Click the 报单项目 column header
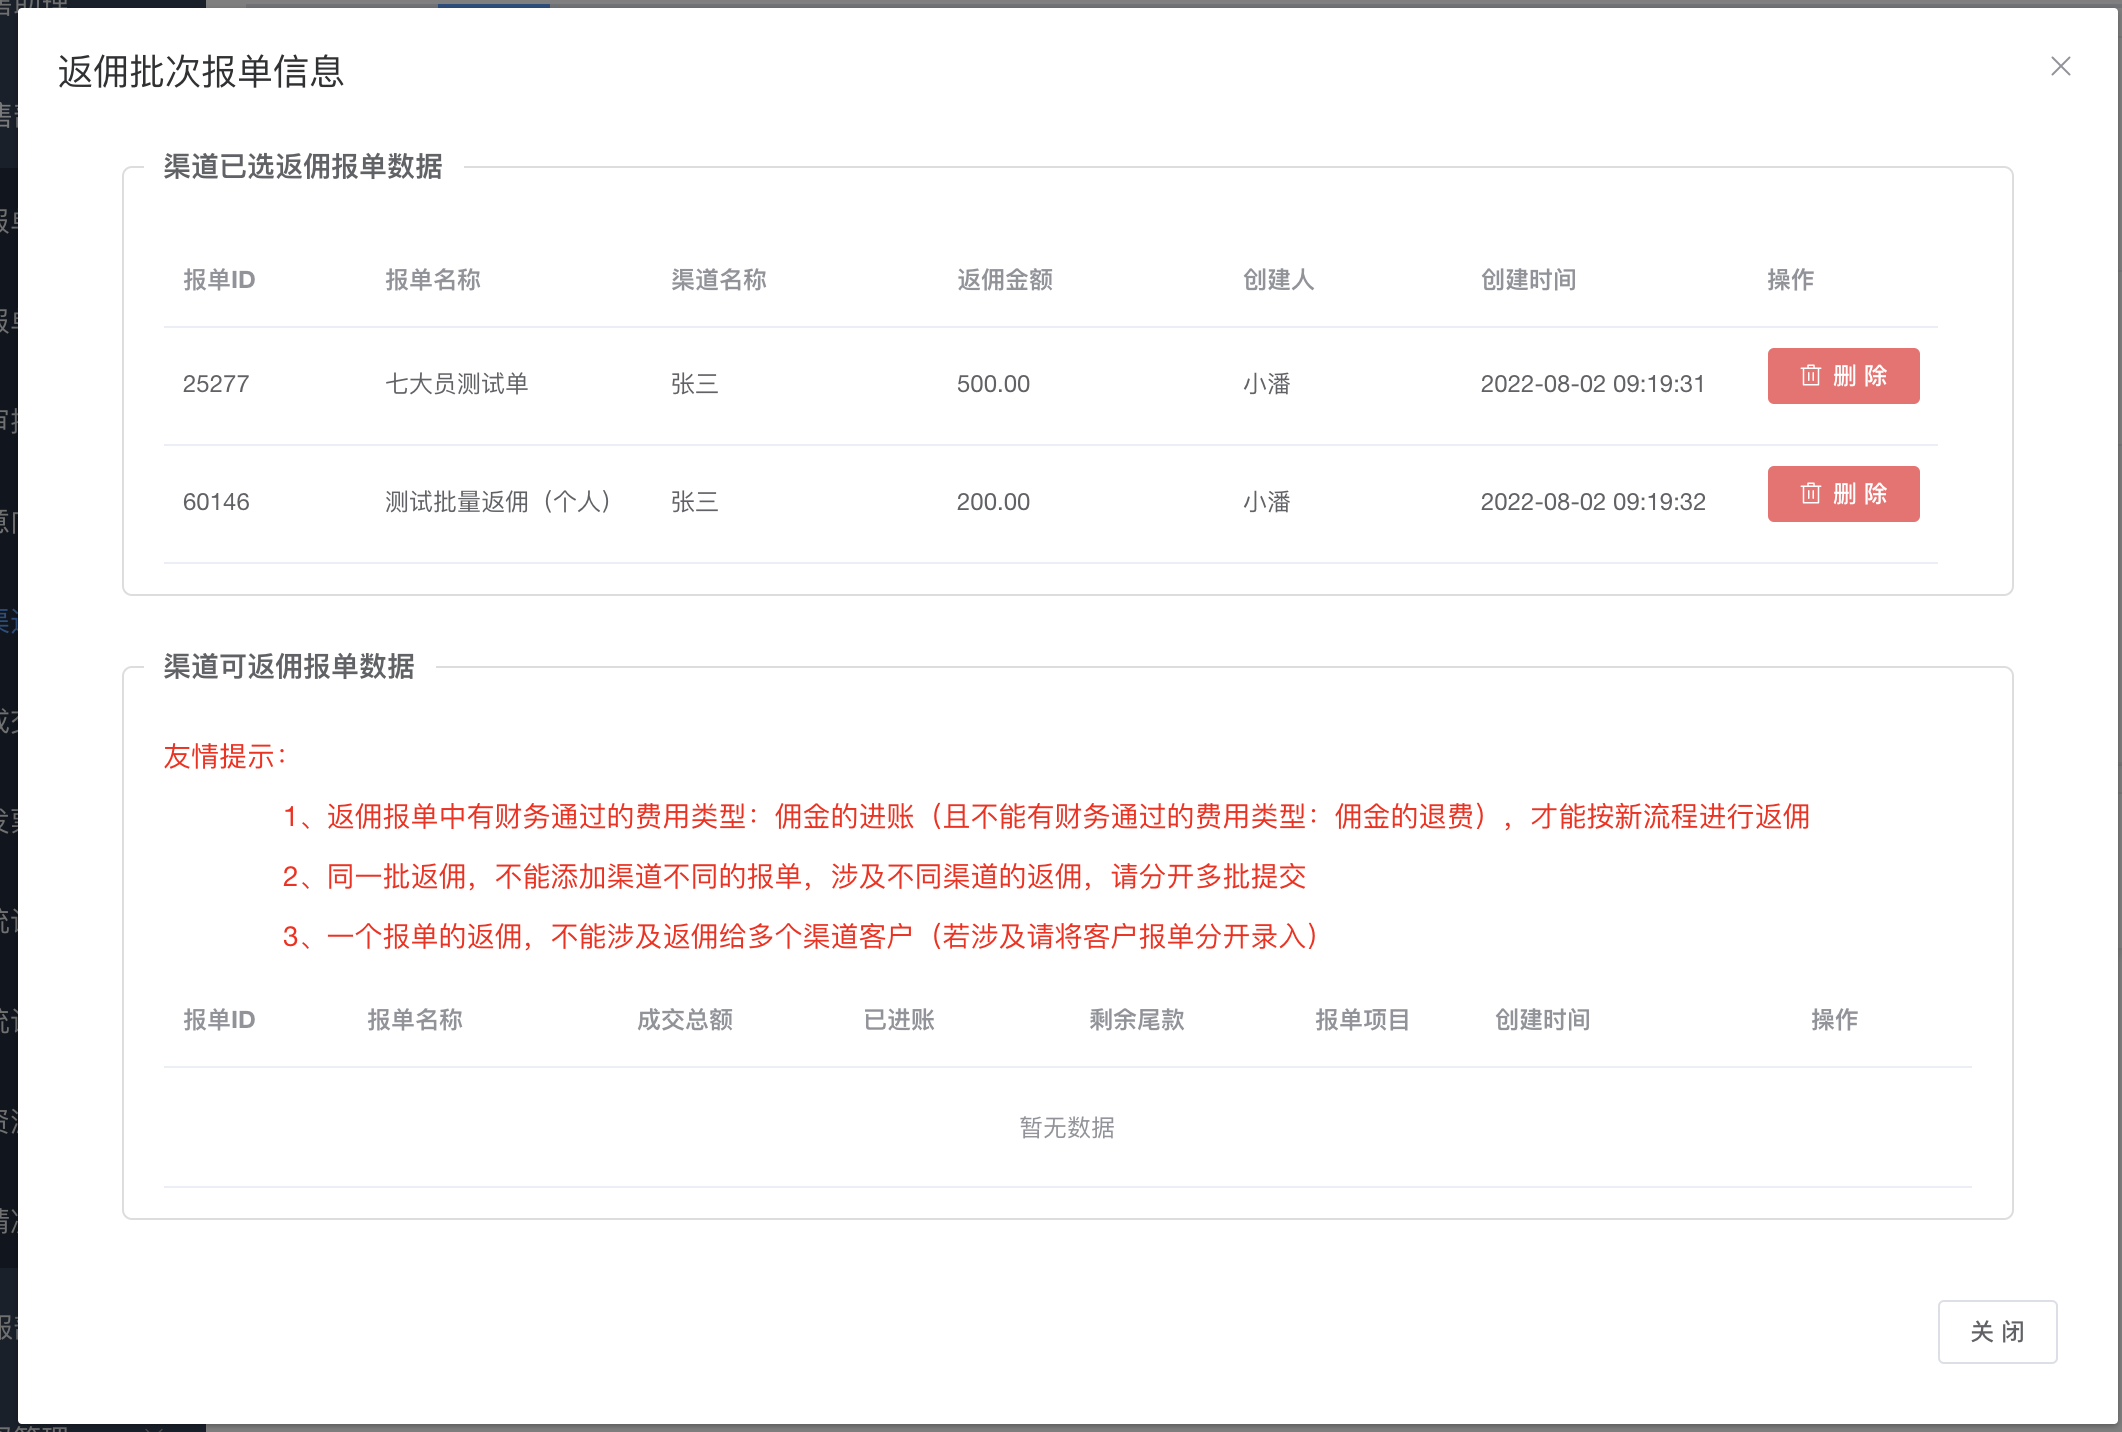This screenshot has width=2122, height=1432. tap(1361, 1020)
